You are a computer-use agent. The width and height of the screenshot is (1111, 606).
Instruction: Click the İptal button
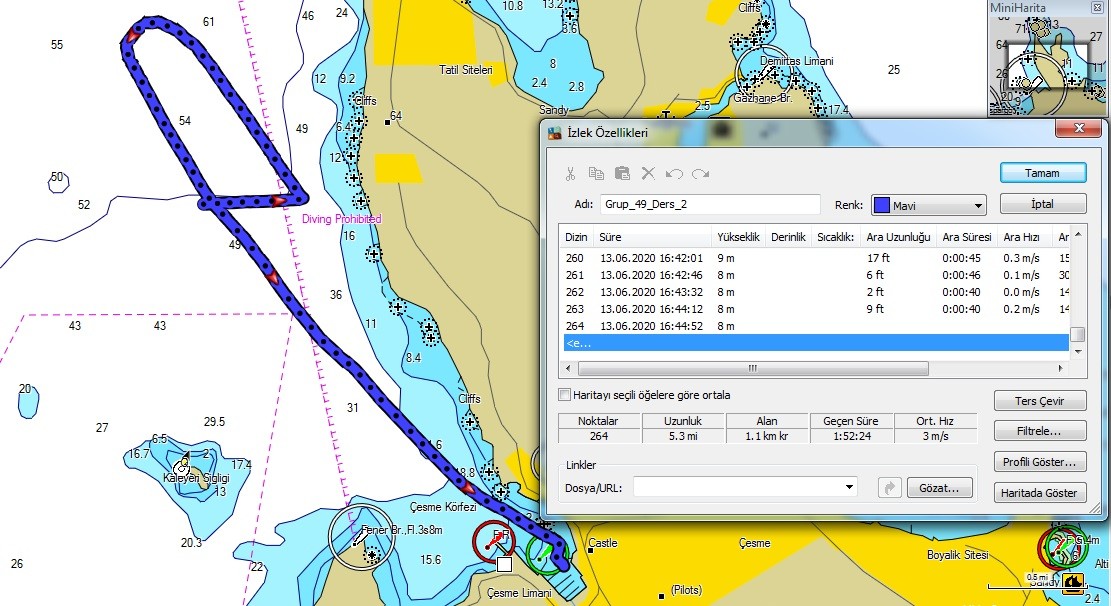(1043, 204)
